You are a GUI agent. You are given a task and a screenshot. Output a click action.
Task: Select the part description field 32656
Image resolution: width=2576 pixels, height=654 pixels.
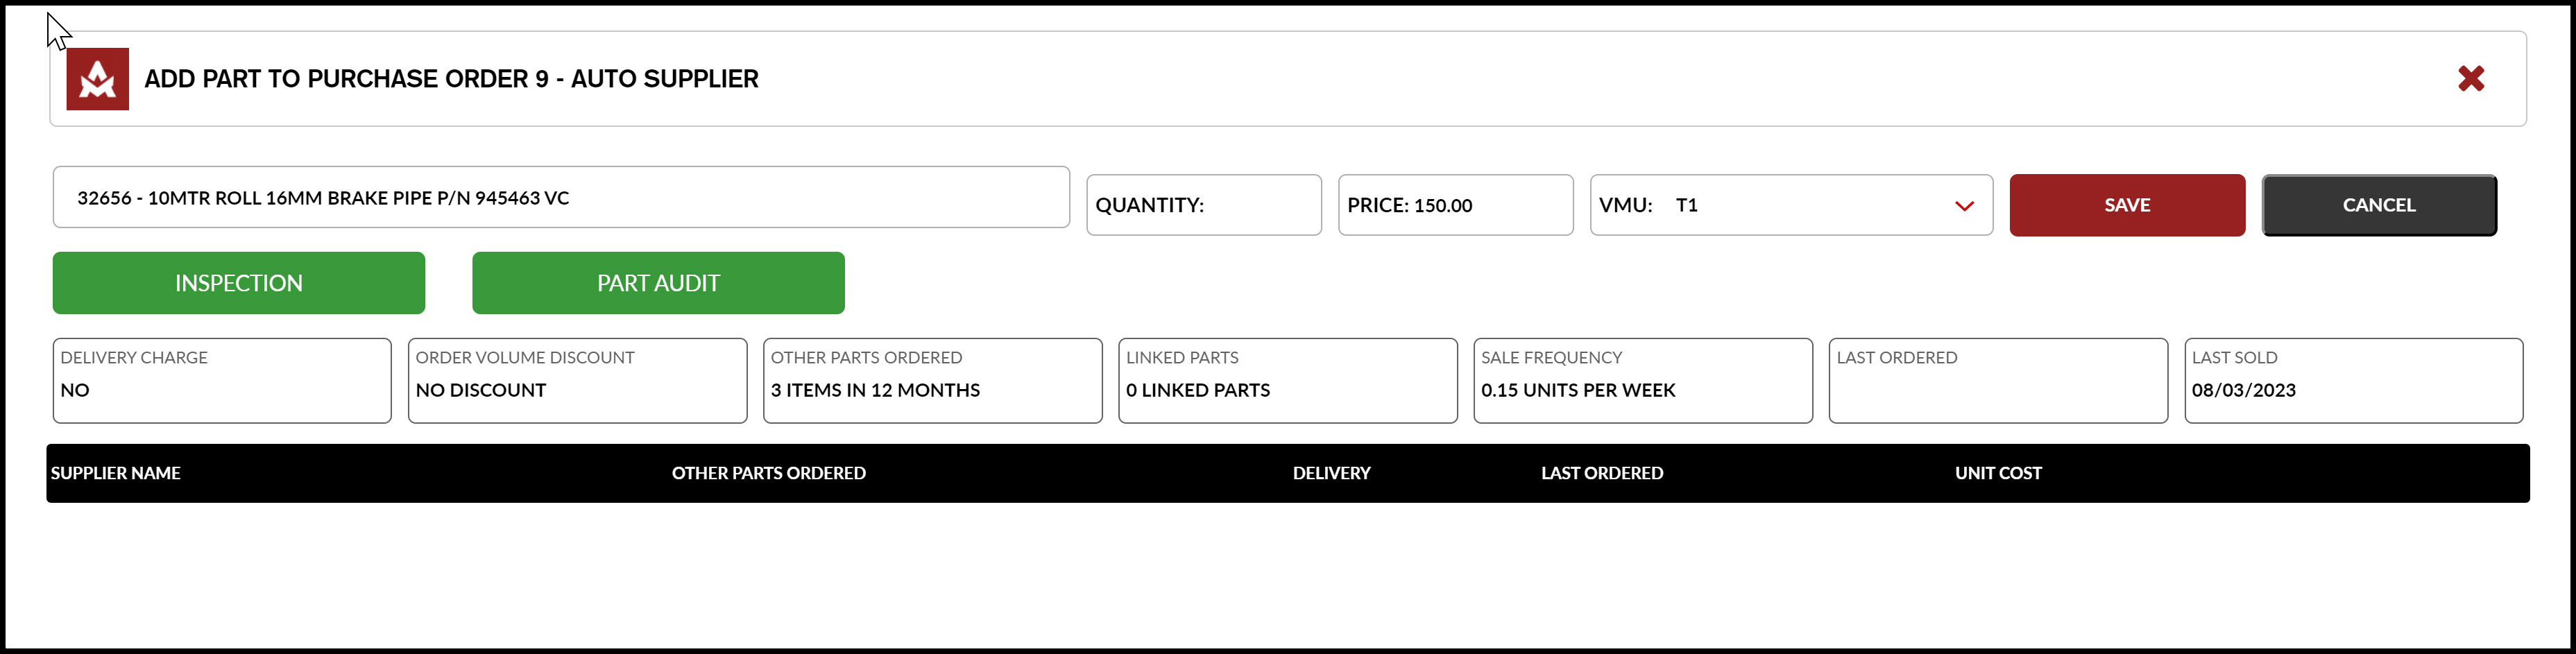(561, 197)
